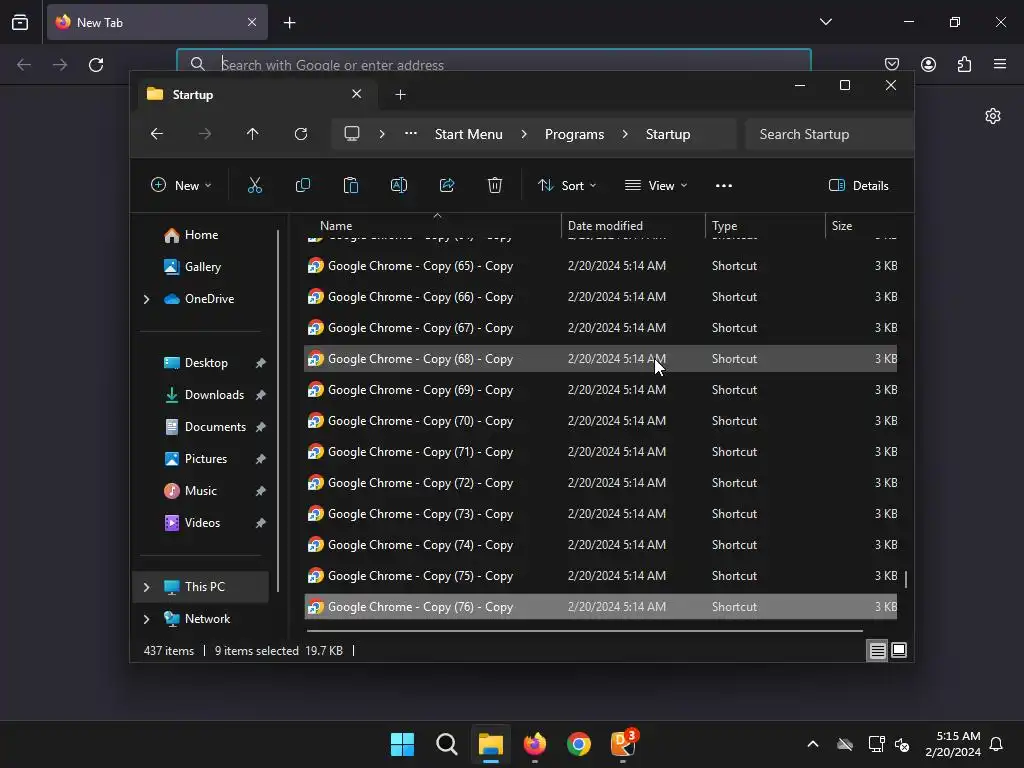Open the View dropdown menu
Image resolution: width=1024 pixels, height=768 pixels.
(x=656, y=185)
